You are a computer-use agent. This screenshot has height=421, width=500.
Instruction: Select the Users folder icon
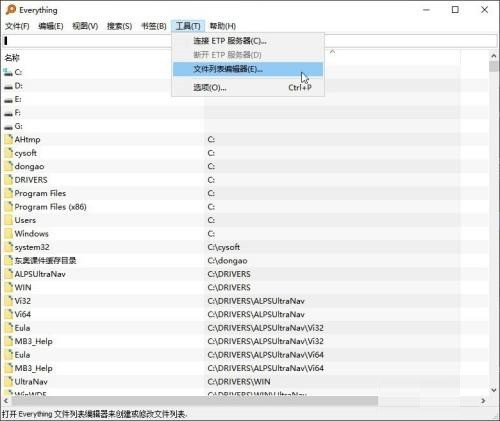point(8,220)
